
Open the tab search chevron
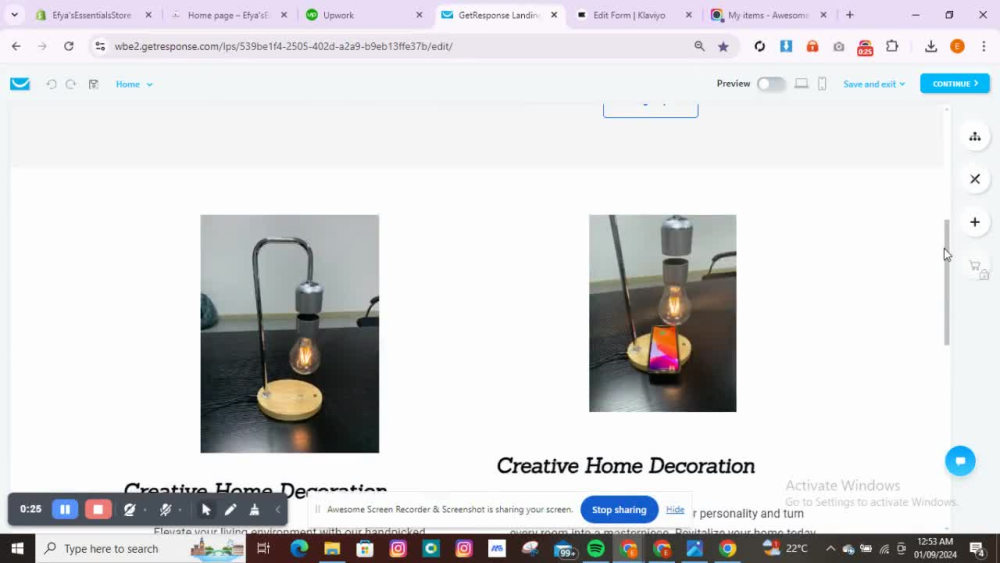point(14,15)
